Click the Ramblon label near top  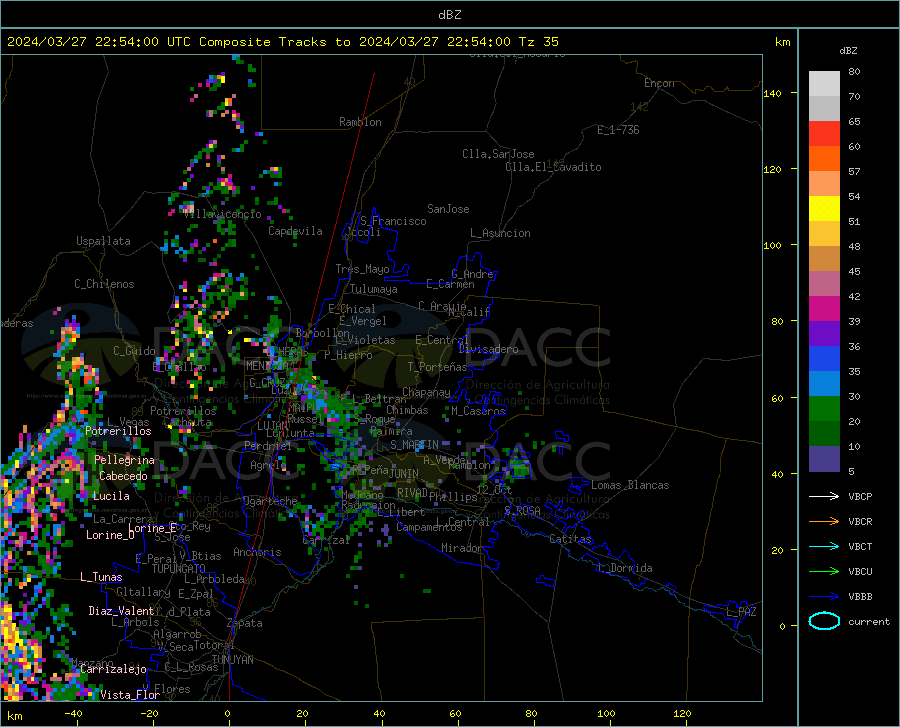tap(360, 122)
